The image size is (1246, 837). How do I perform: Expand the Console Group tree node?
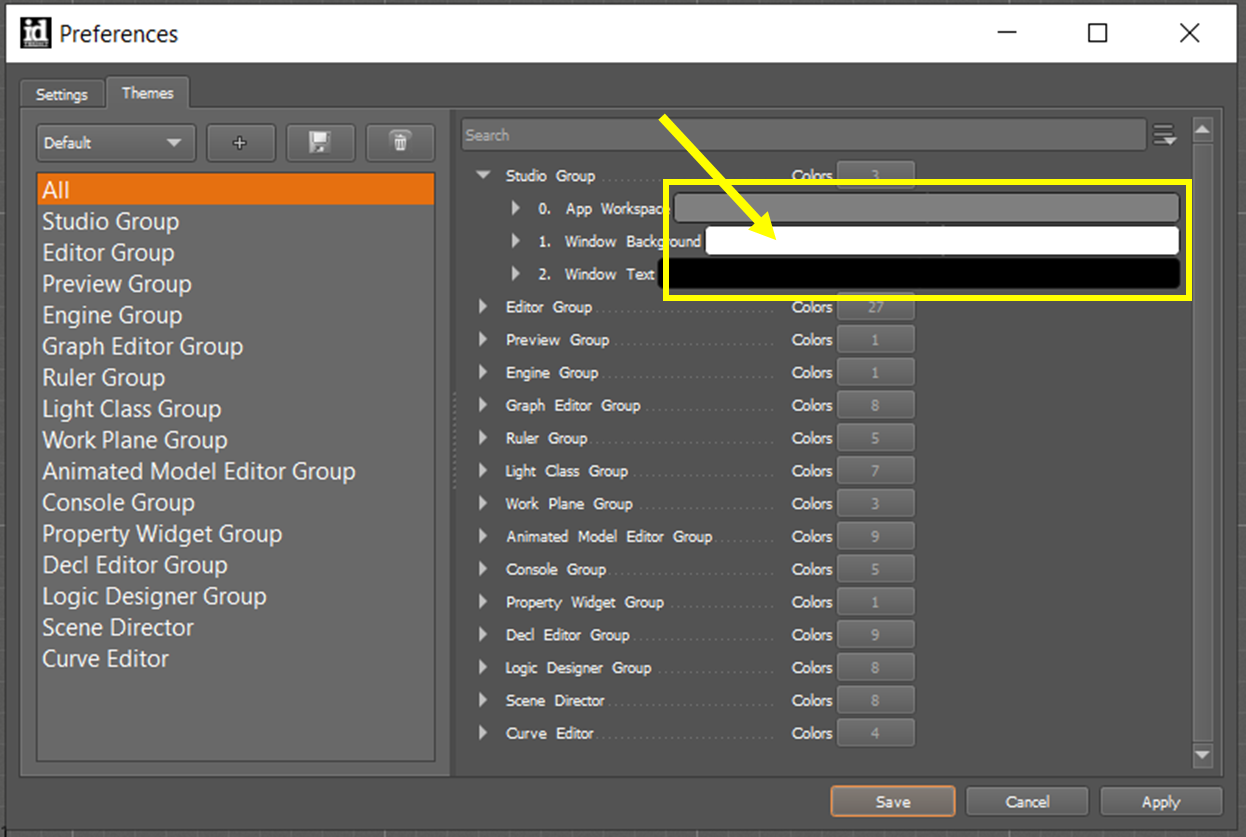[483, 569]
